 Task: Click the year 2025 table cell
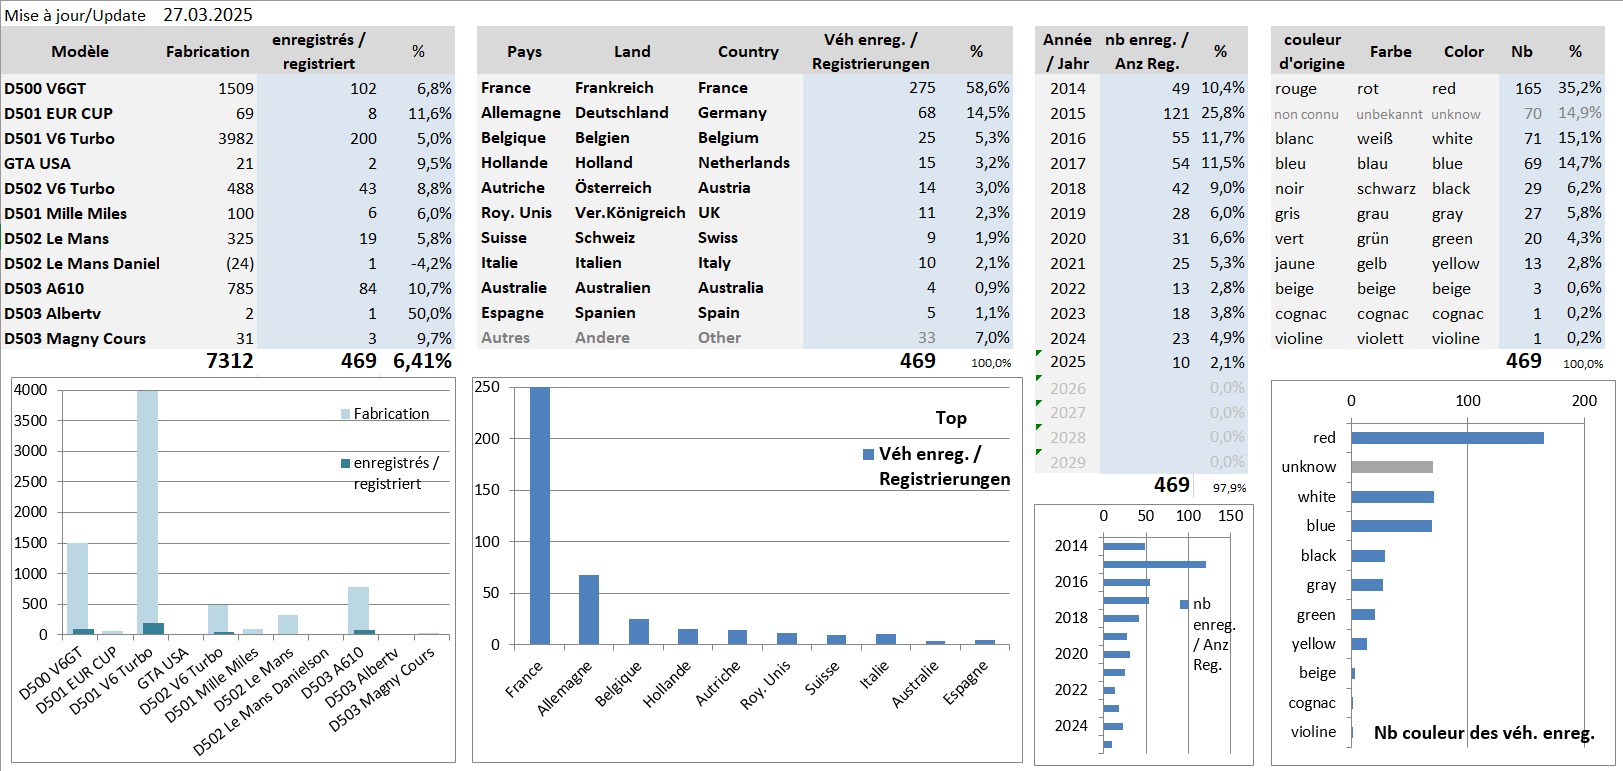[1067, 362]
